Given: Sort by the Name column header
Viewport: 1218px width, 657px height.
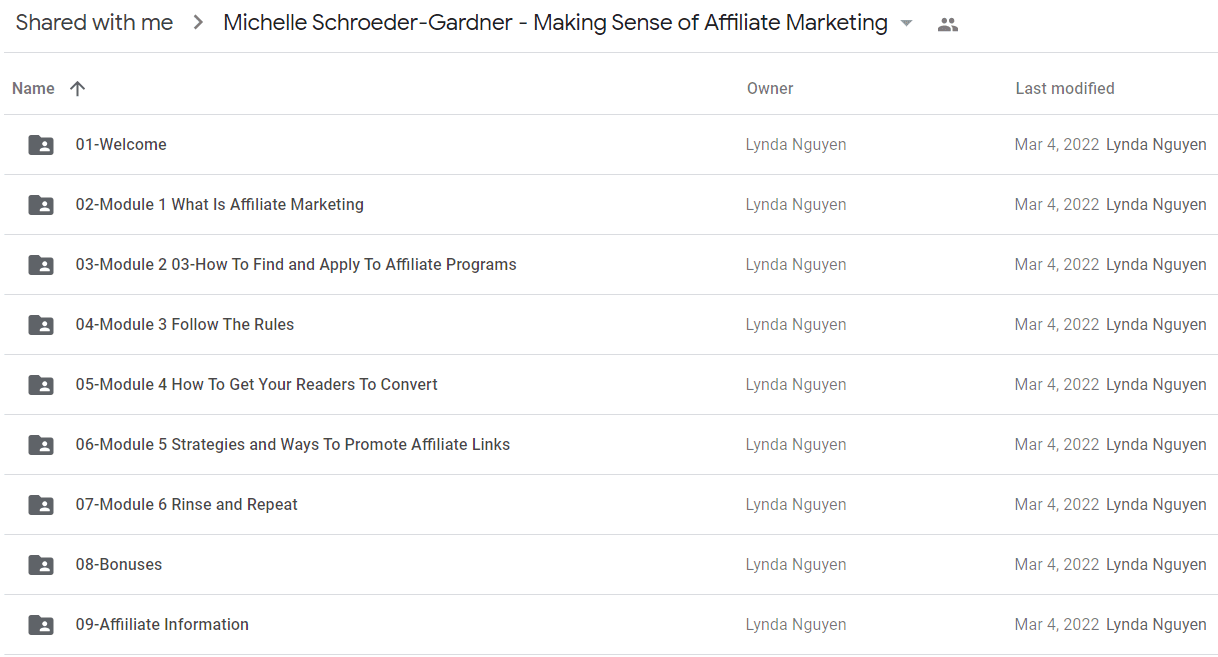Looking at the screenshot, I should click(x=33, y=88).
